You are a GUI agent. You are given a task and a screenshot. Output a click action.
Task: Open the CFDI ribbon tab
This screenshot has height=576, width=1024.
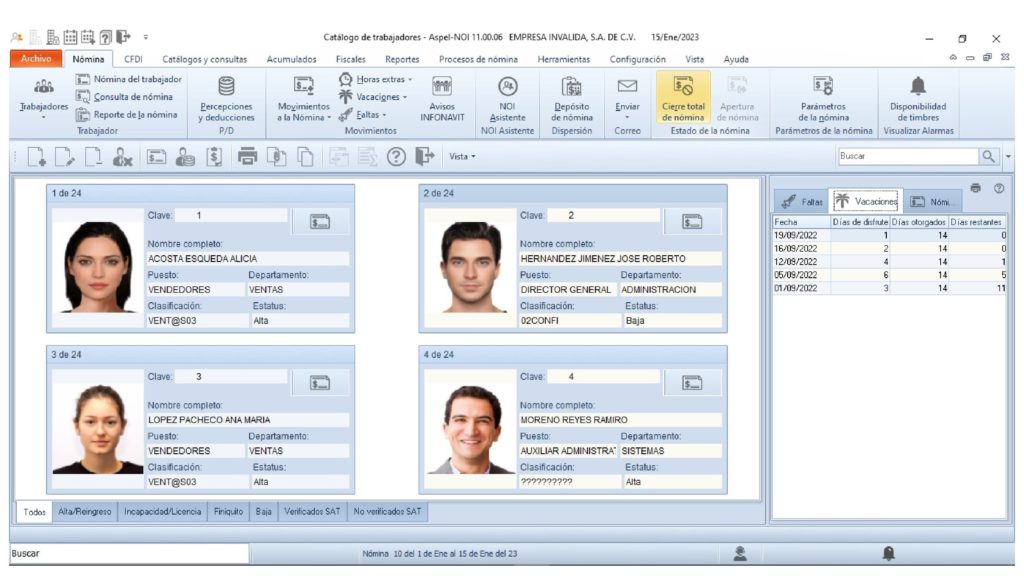133,59
